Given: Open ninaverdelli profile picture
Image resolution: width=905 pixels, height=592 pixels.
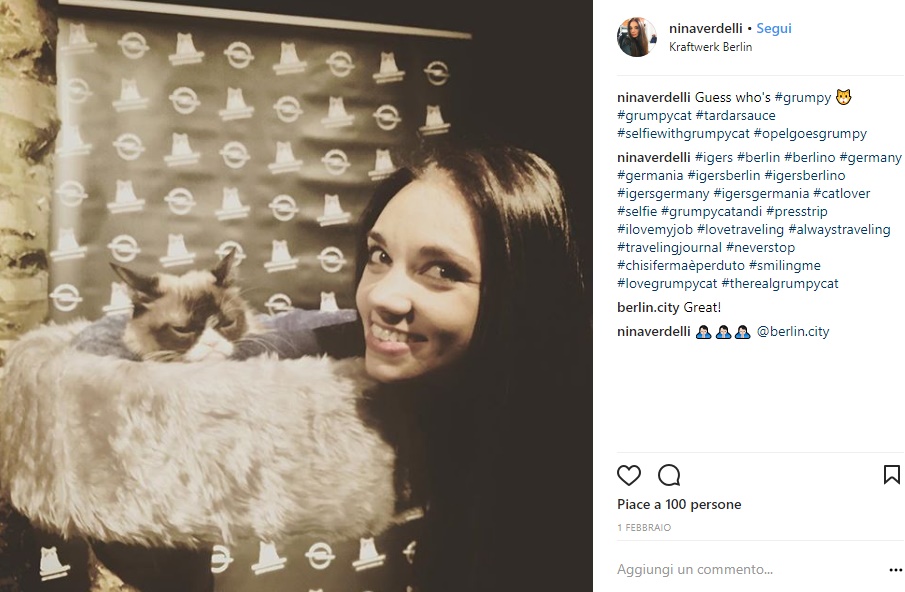Looking at the screenshot, I should tap(637, 37).
